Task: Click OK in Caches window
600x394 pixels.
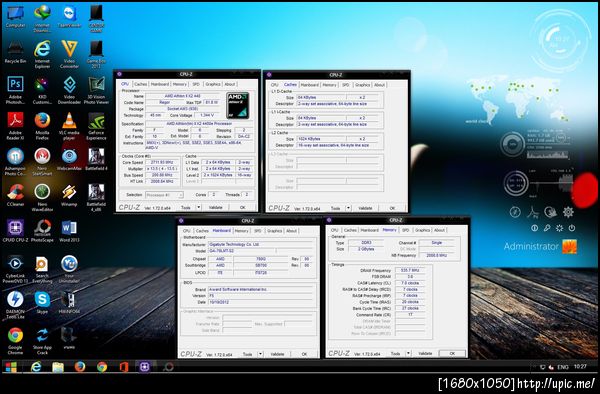Action: pos(392,208)
